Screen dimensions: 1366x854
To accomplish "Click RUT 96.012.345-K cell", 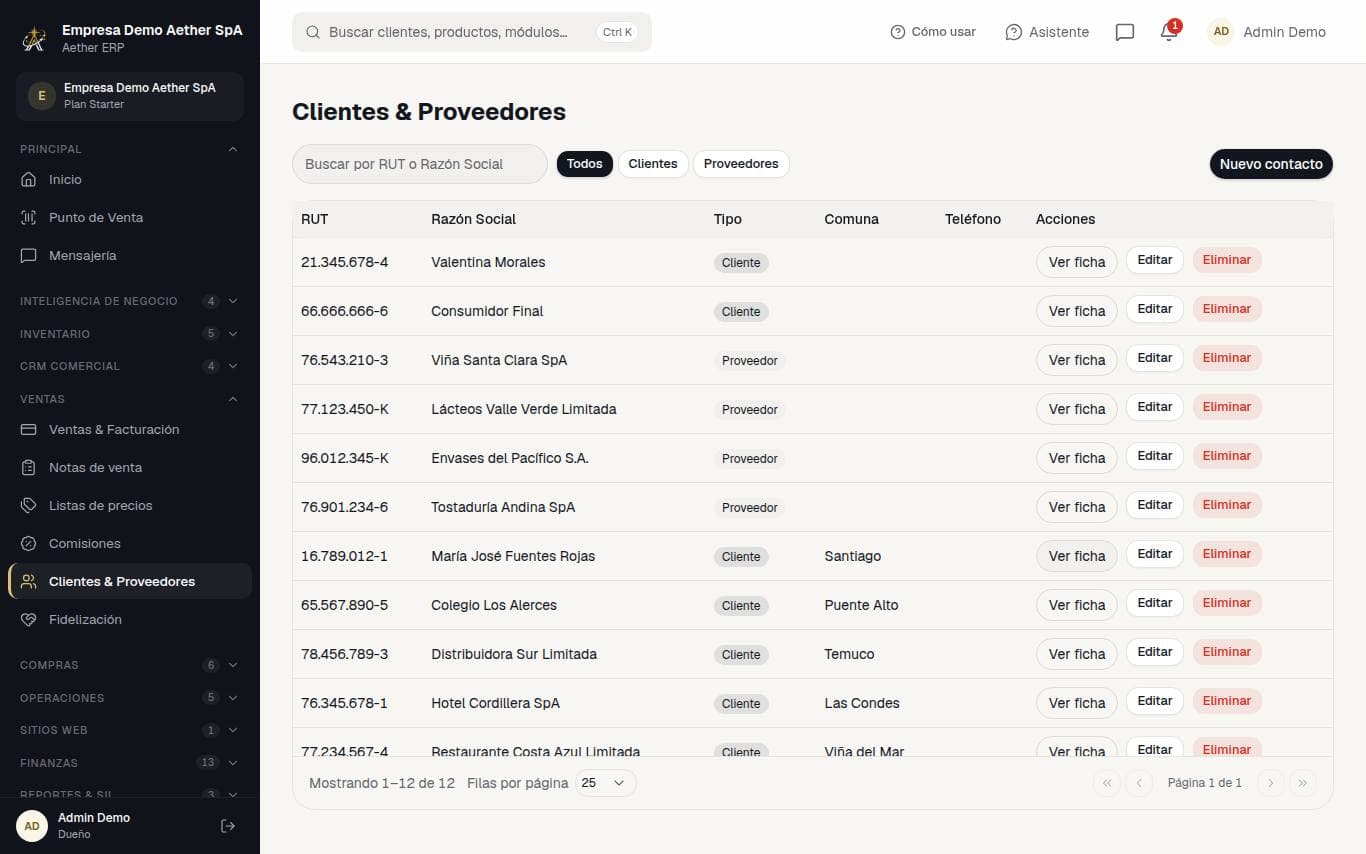I will point(345,458).
